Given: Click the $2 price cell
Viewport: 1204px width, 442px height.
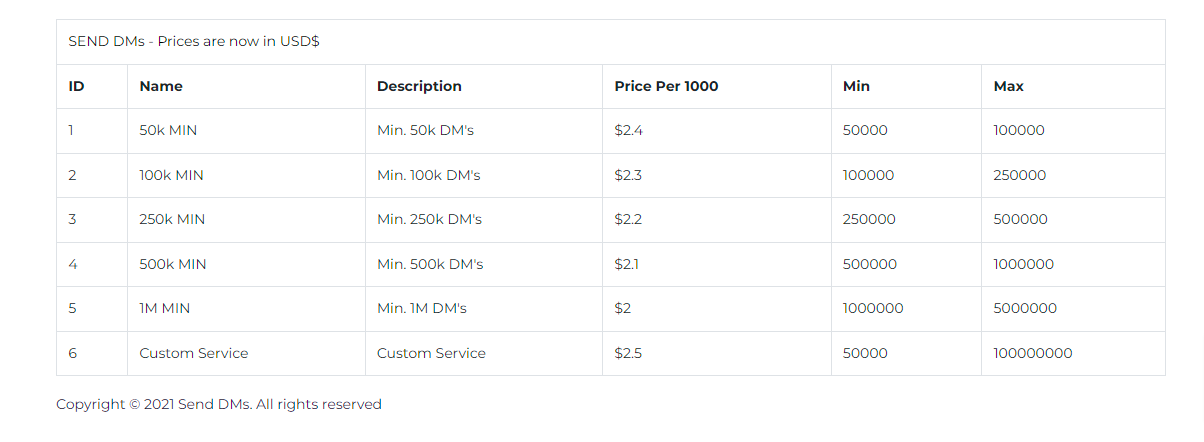Looking at the screenshot, I should pyautogui.click(x=622, y=308).
